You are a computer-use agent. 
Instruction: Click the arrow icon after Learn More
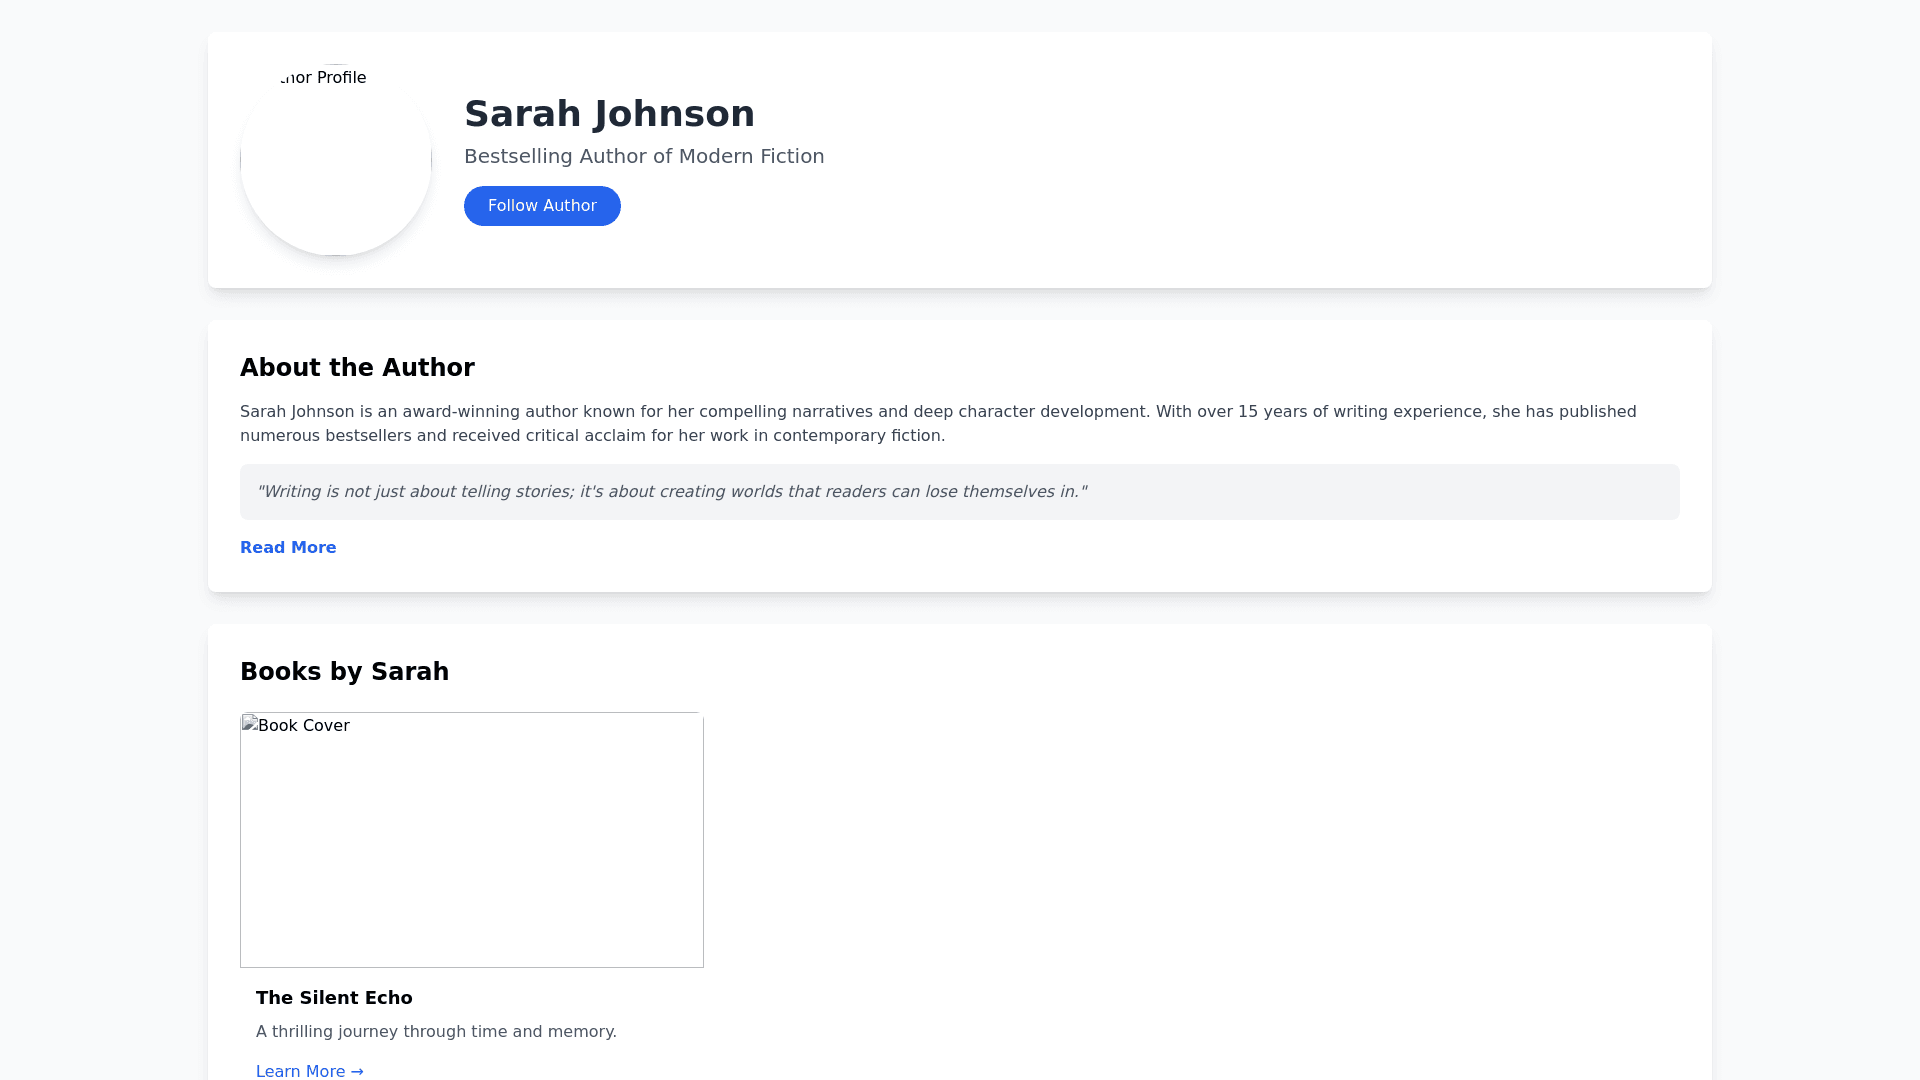point(357,1071)
